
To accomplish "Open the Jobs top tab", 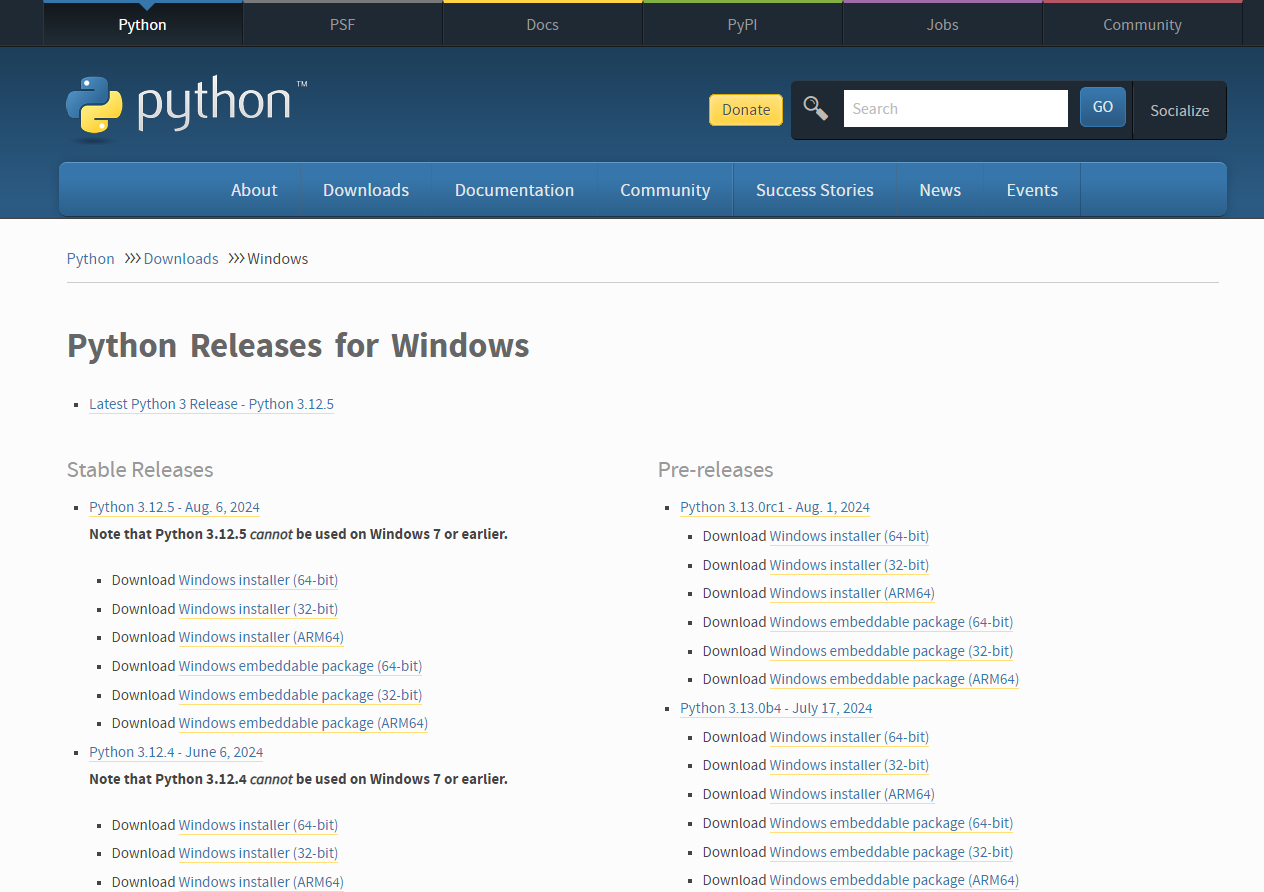I will tap(942, 25).
